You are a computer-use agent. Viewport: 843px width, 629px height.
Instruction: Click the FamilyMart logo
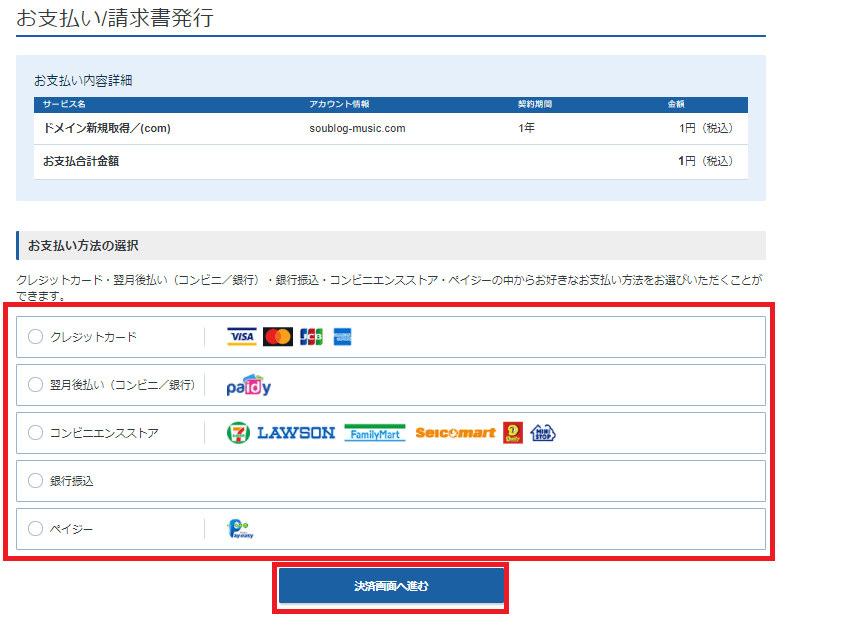[375, 433]
